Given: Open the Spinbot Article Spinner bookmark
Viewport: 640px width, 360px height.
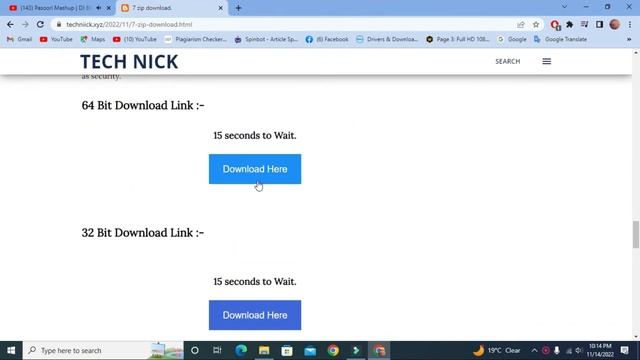Looking at the screenshot, I should click(266, 39).
